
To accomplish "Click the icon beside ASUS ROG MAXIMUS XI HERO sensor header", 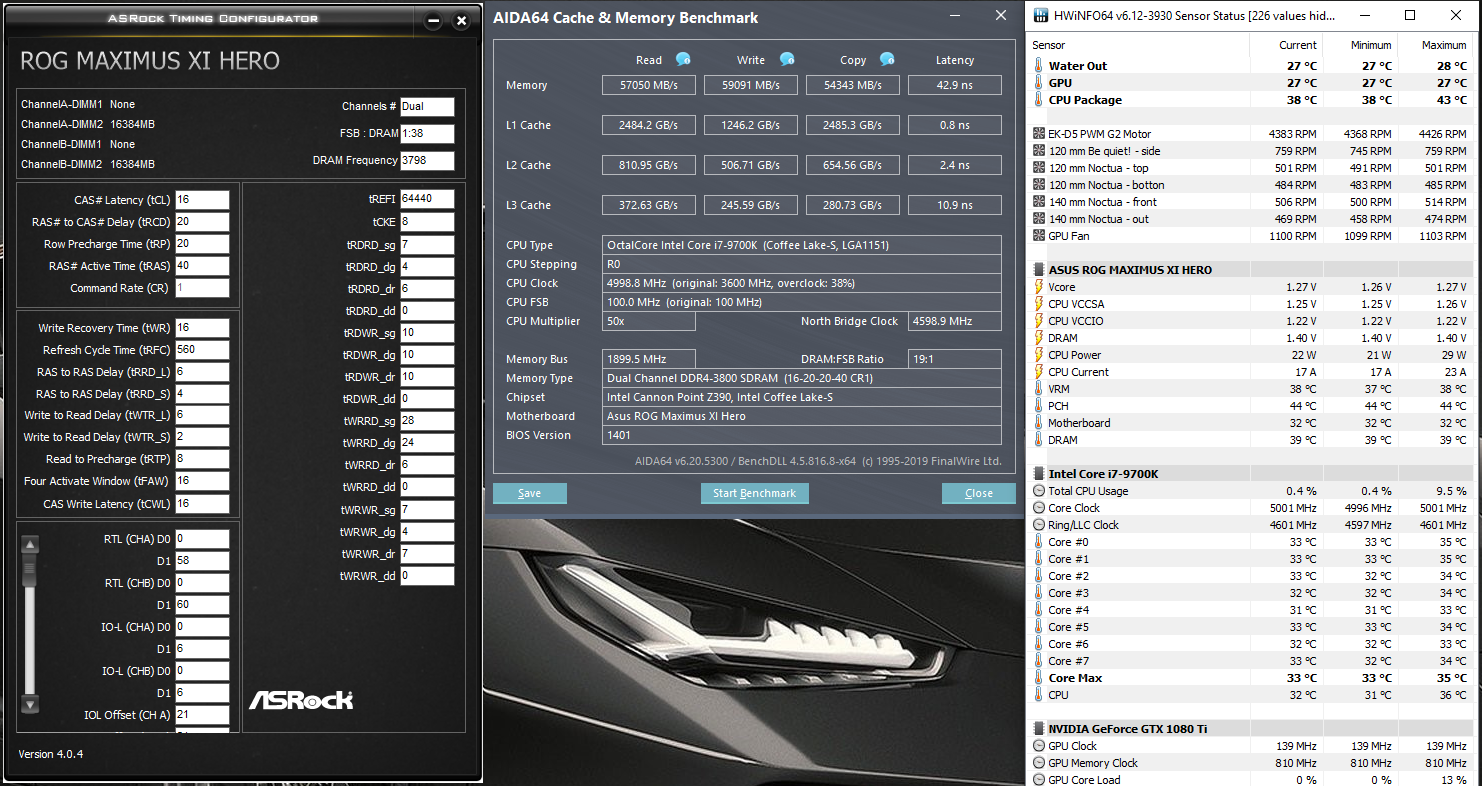I will pos(1039,270).
